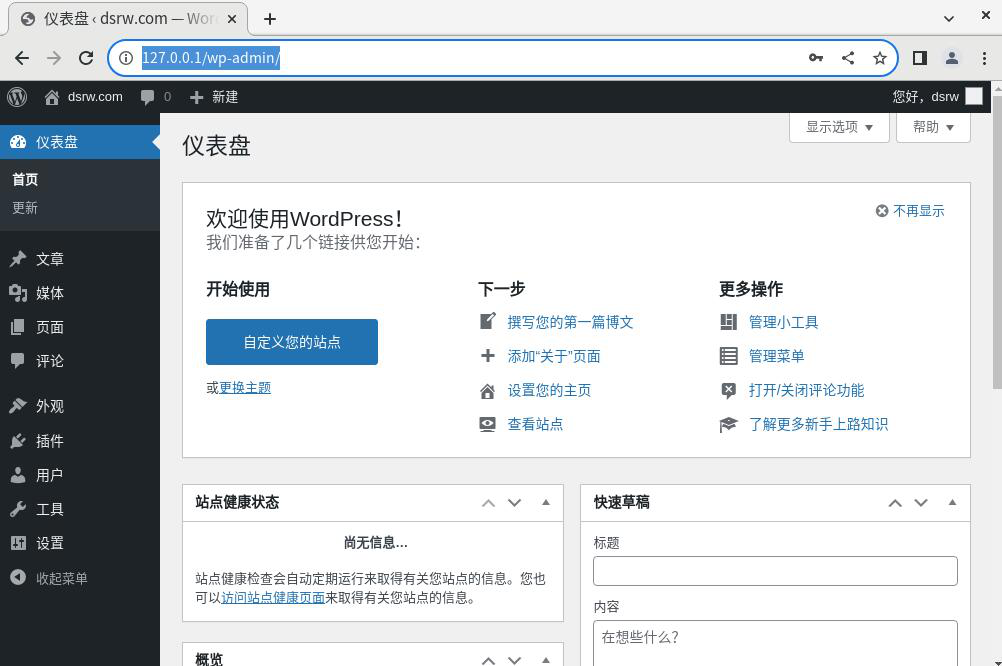Viewport: 1002px width, 666px height.
Task: Click 您好，dsrw account greeting
Action: tap(925, 97)
